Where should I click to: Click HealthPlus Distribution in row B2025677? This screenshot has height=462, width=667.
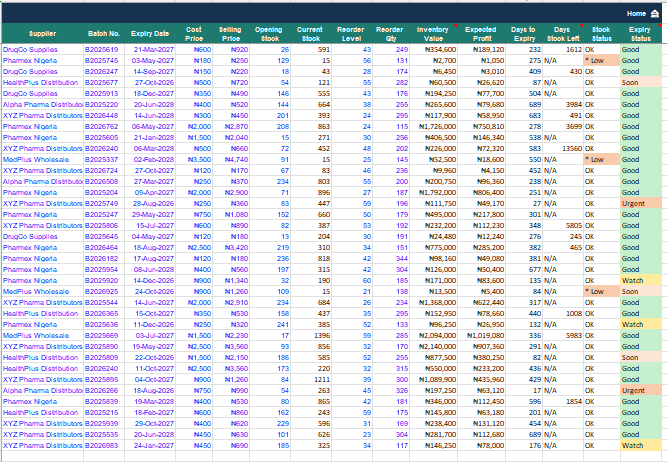point(43,83)
